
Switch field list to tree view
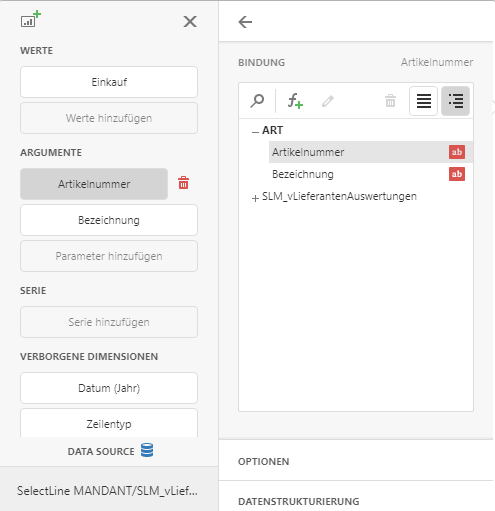coord(456,101)
